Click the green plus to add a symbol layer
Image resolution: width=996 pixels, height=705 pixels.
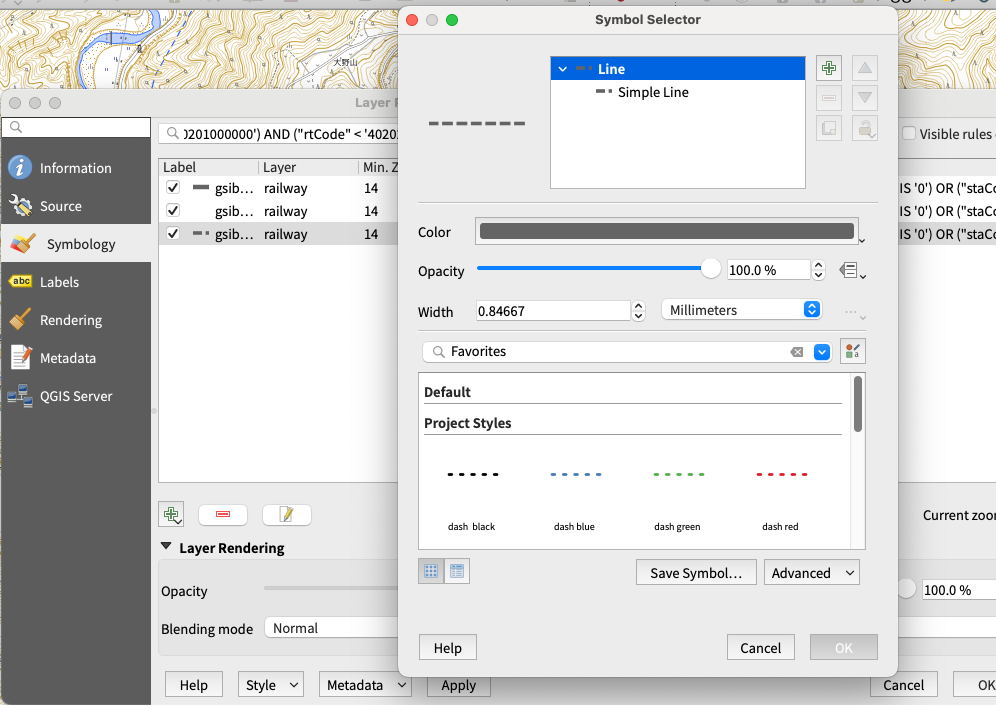828,67
